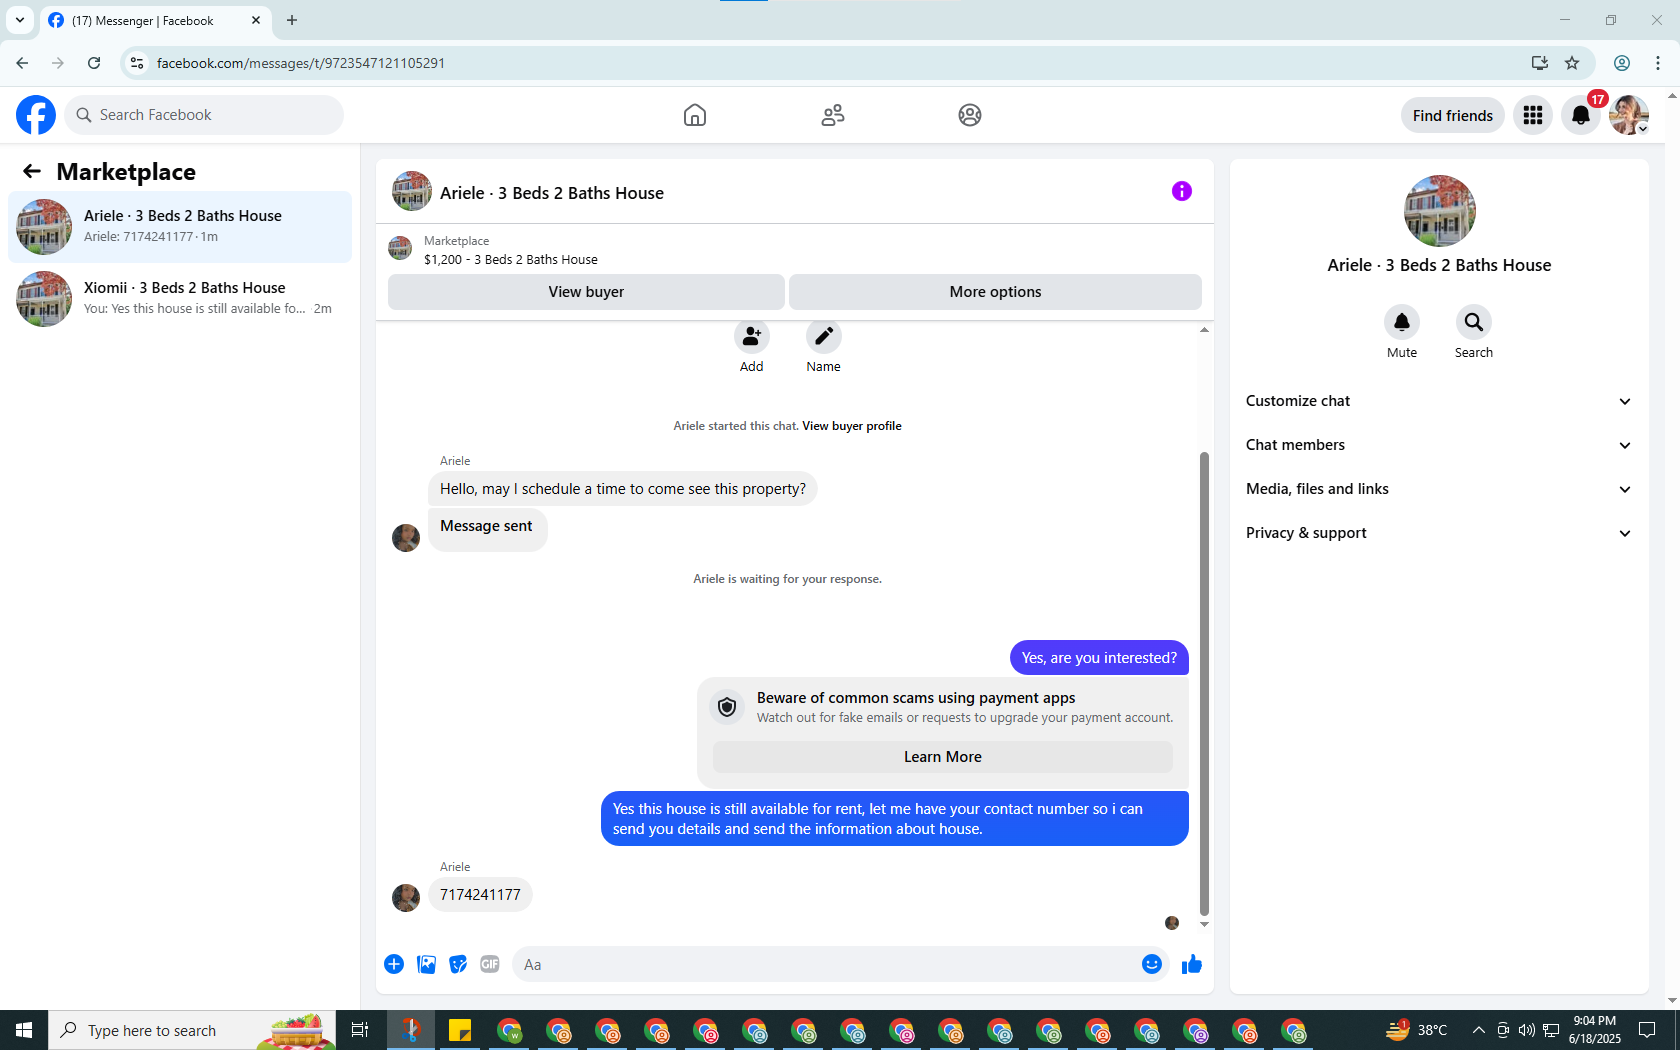Image resolution: width=1680 pixels, height=1050 pixels.
Task: Expand the Chat members section
Action: click(1440, 445)
